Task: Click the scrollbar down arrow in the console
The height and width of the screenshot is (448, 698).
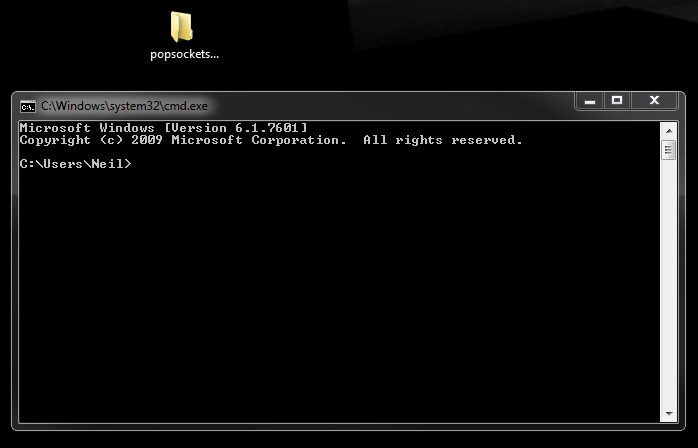Action: [669, 414]
